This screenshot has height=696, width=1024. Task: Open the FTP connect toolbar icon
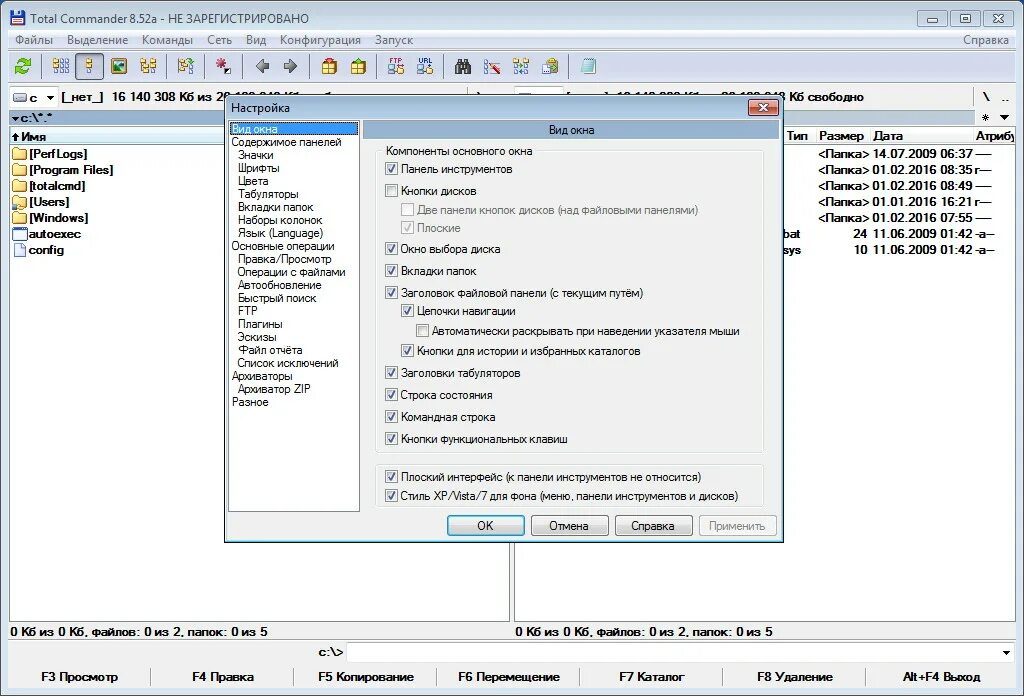click(396, 66)
